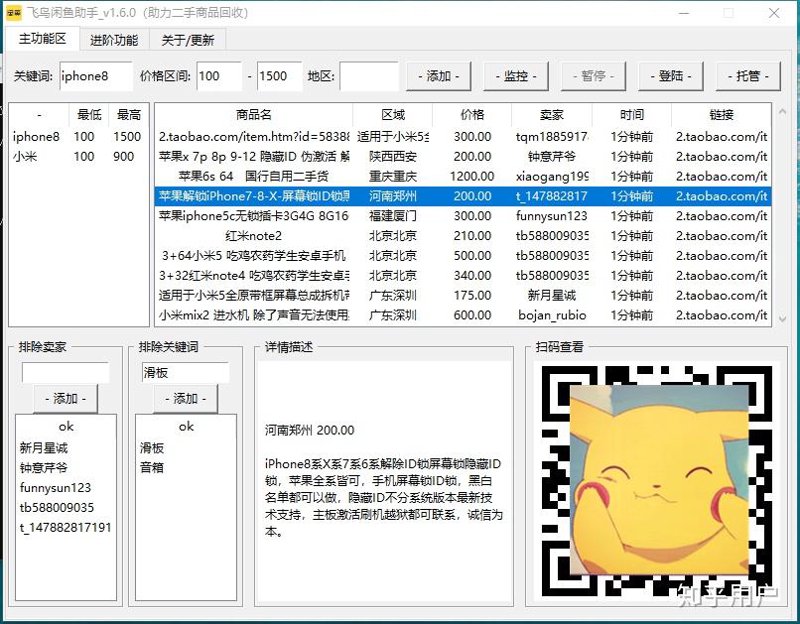The width and height of the screenshot is (800, 624).
Task: Click the 链接 column header
Action: coord(721,115)
